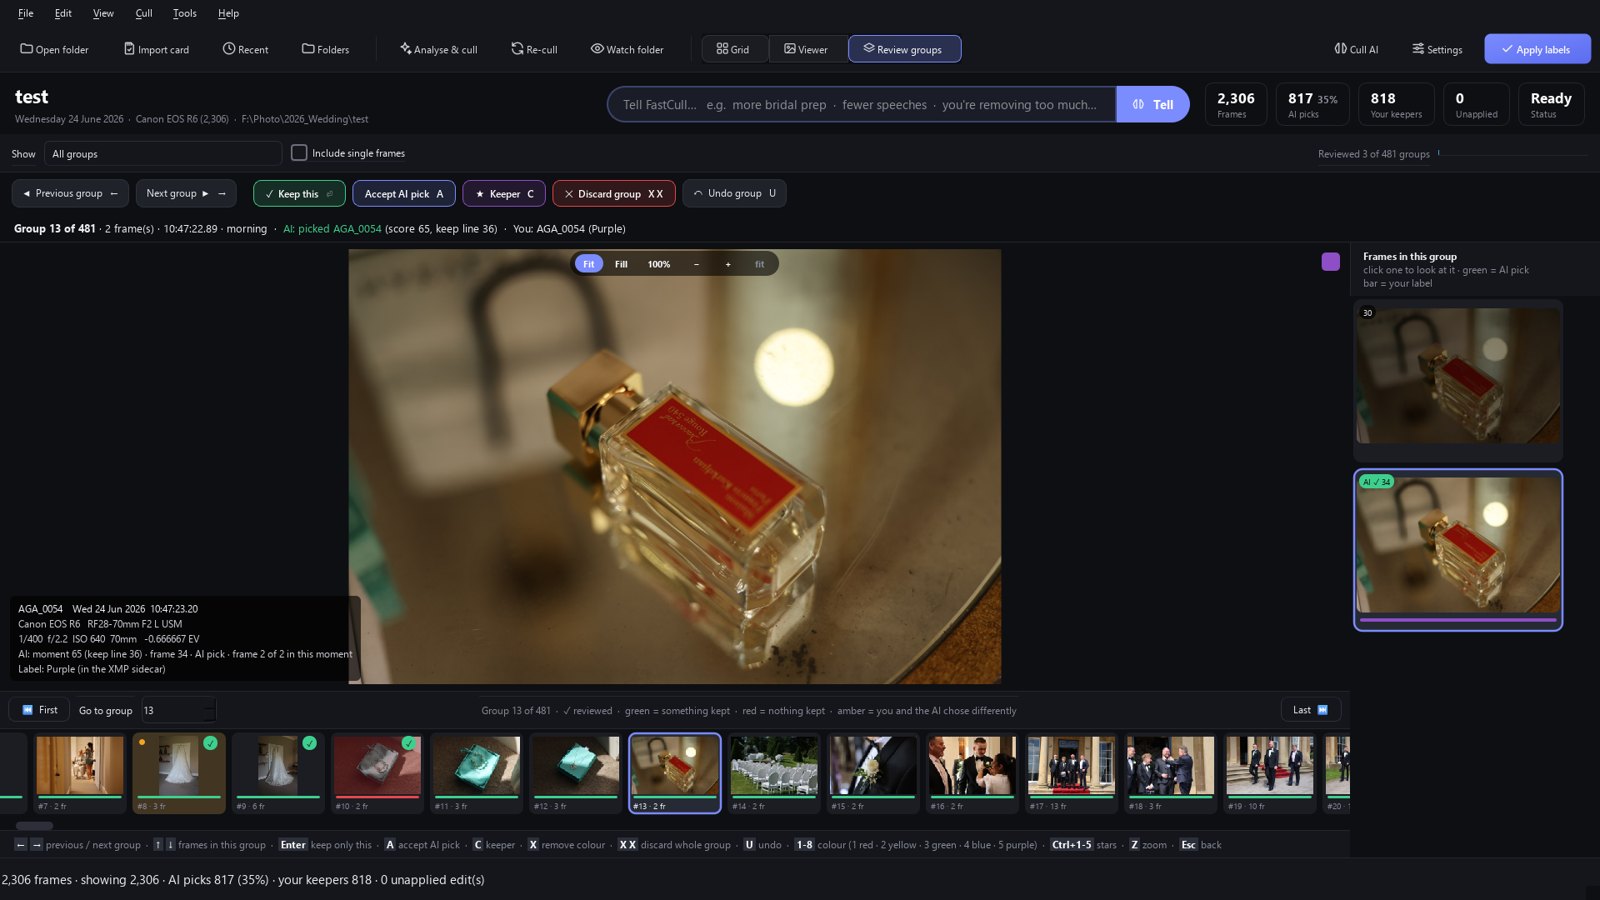Jump to the Last group
This screenshot has width=1600, height=900.
tap(1310, 710)
